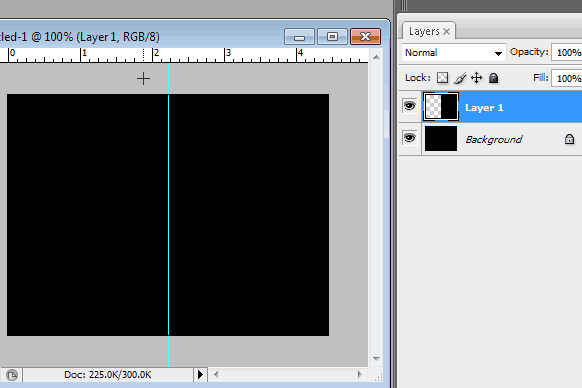Click the status bar preview icon
The width and height of the screenshot is (582, 388).
[x=12, y=375]
